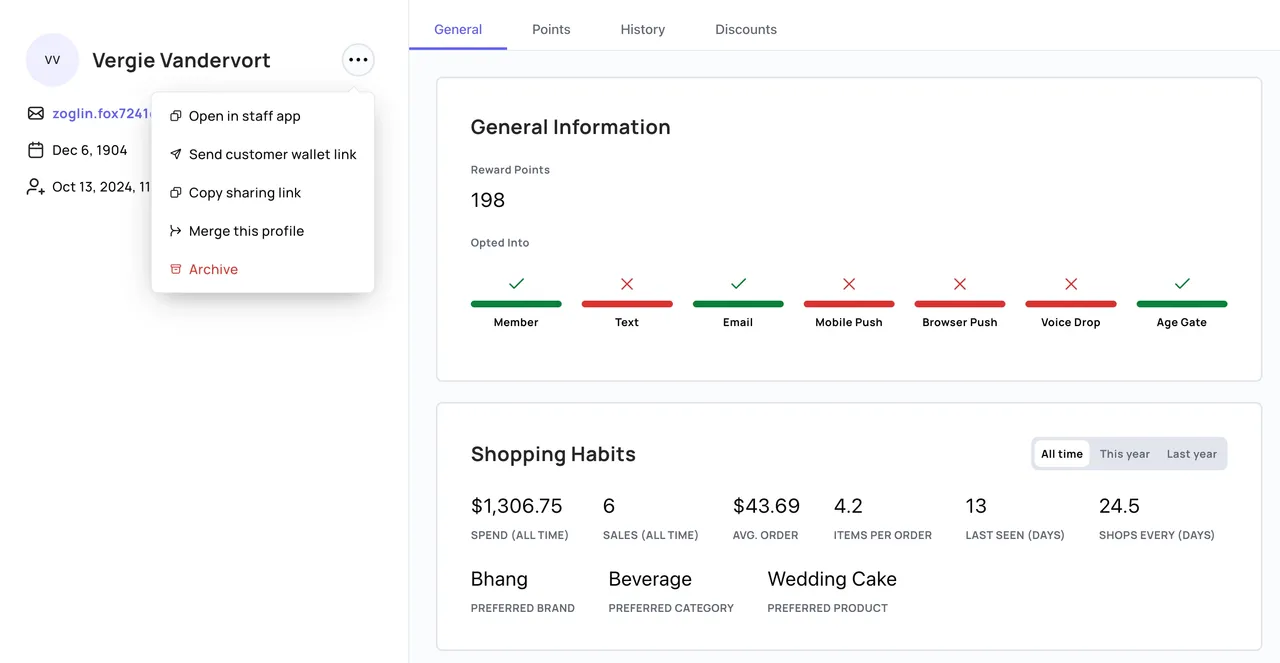1280x663 pixels.
Task: Click the copy icon beside Copy sharing link
Action: coord(175,192)
